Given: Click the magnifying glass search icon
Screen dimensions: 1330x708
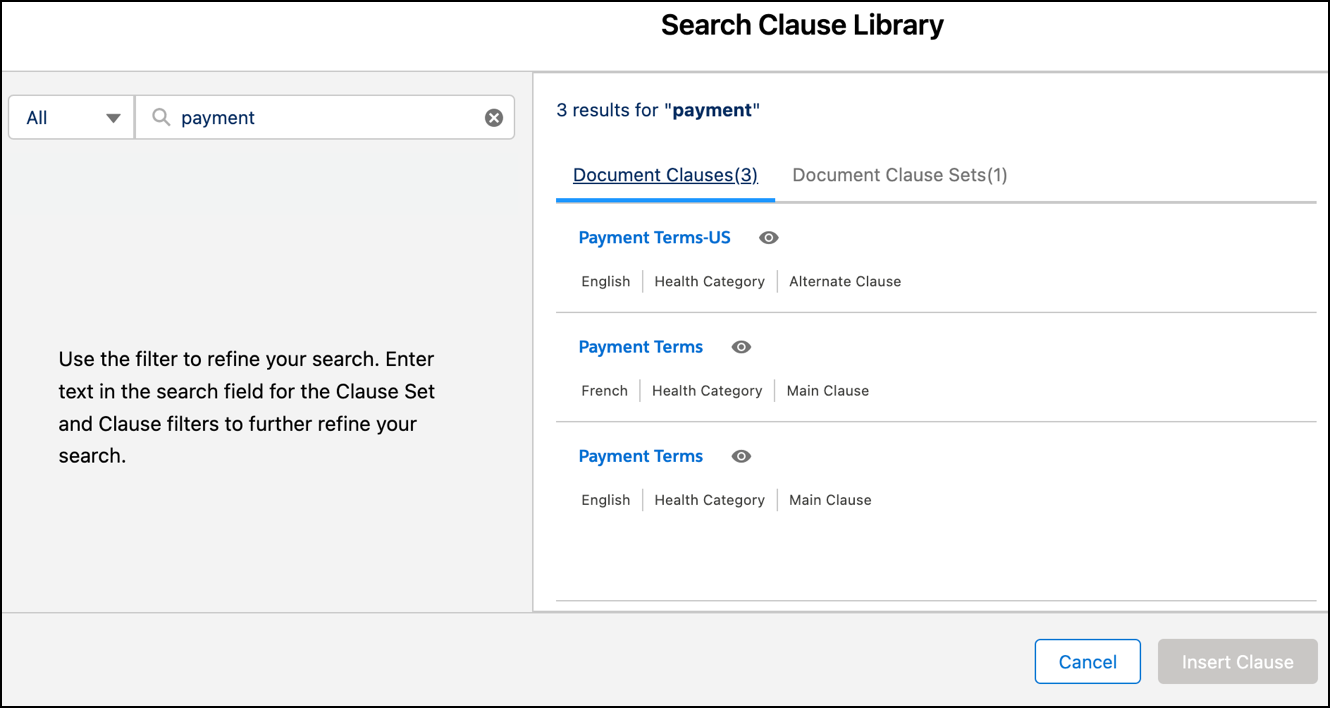Looking at the screenshot, I should pyautogui.click(x=160, y=117).
